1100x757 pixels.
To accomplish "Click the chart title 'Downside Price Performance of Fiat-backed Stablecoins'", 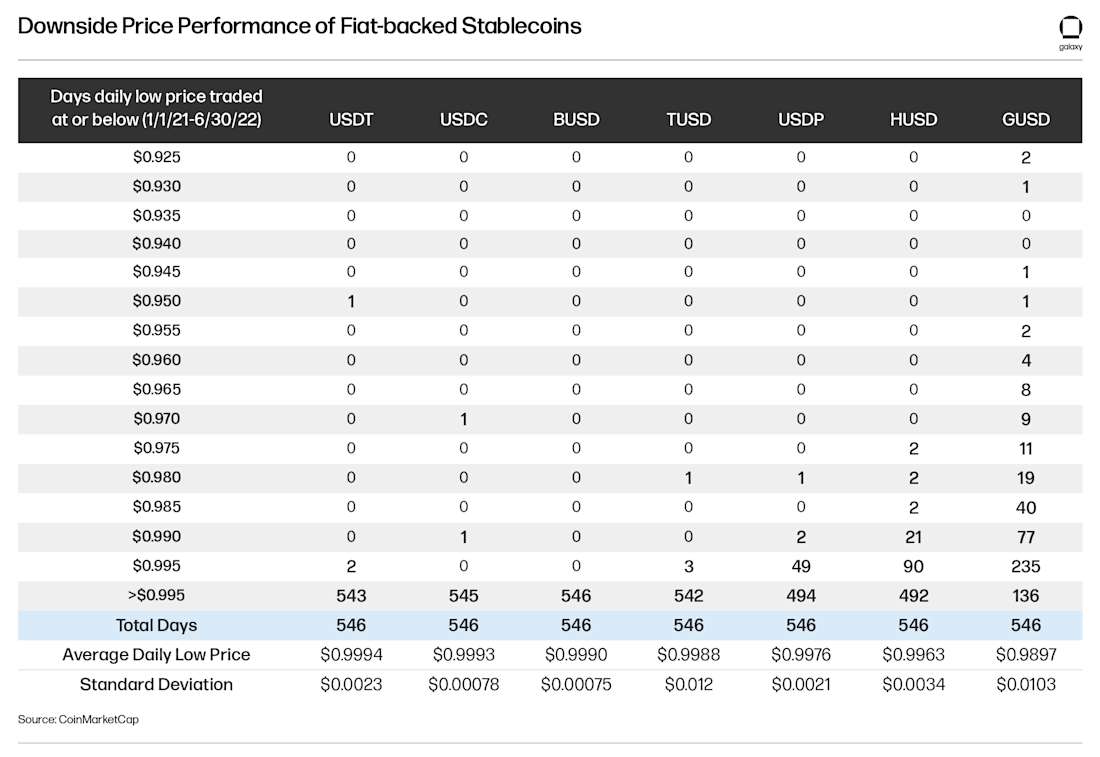I will click(300, 26).
